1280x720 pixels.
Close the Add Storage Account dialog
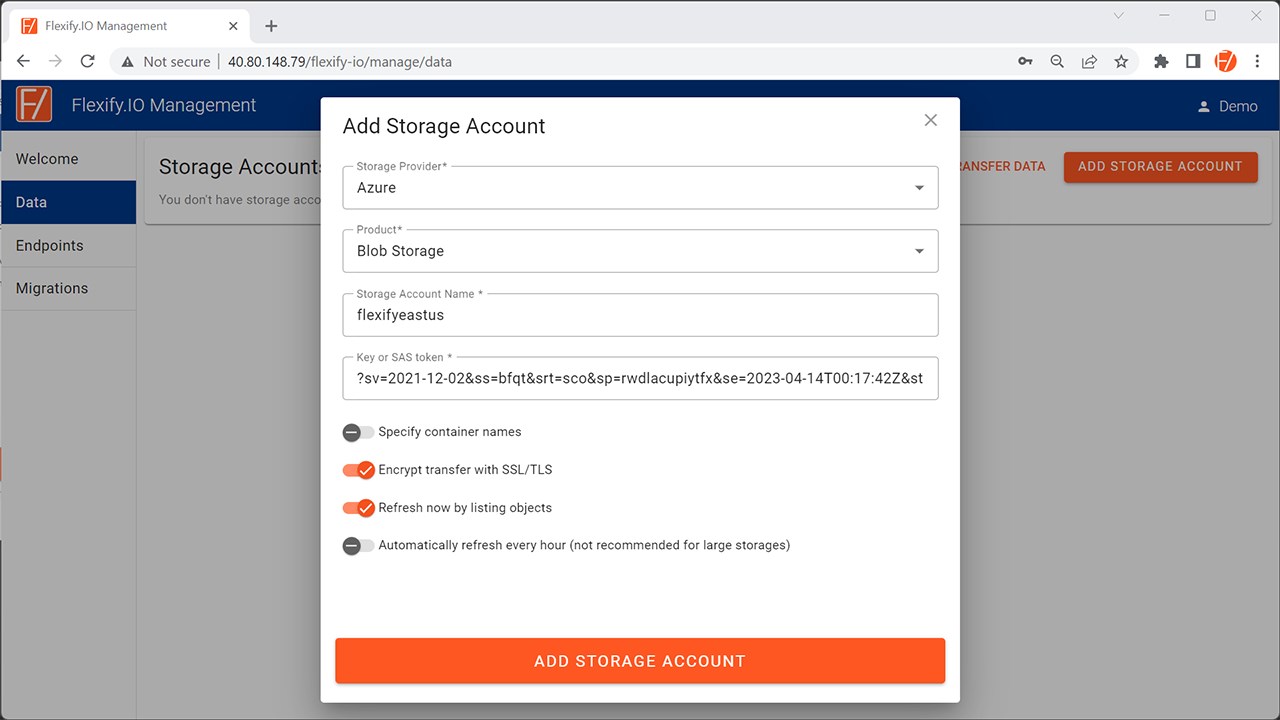[930, 120]
